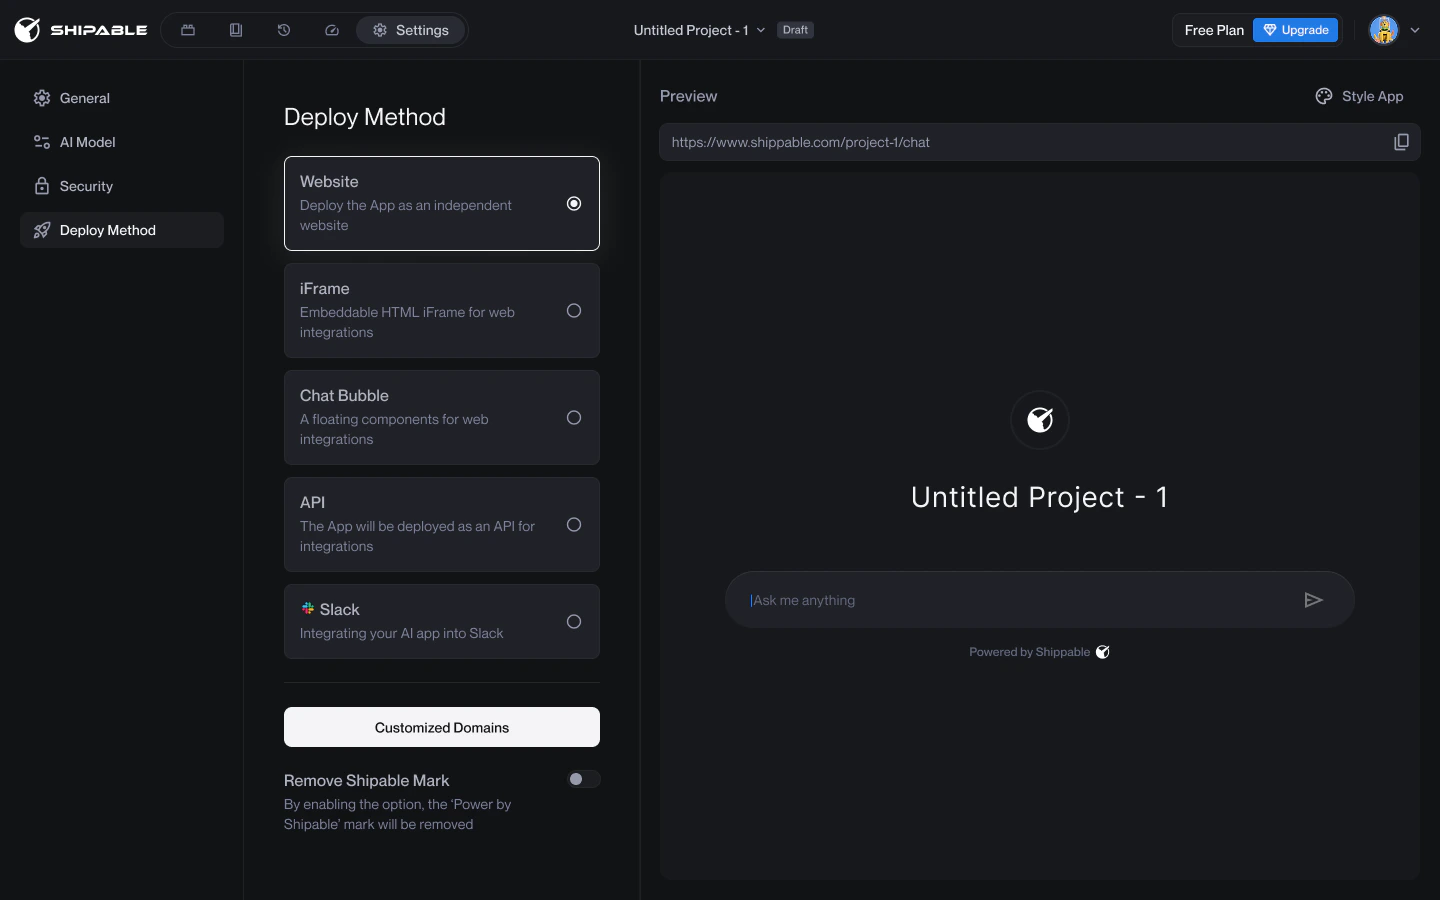Select the Chat Bubble radio button
Image resolution: width=1440 pixels, height=900 pixels.
[574, 417]
